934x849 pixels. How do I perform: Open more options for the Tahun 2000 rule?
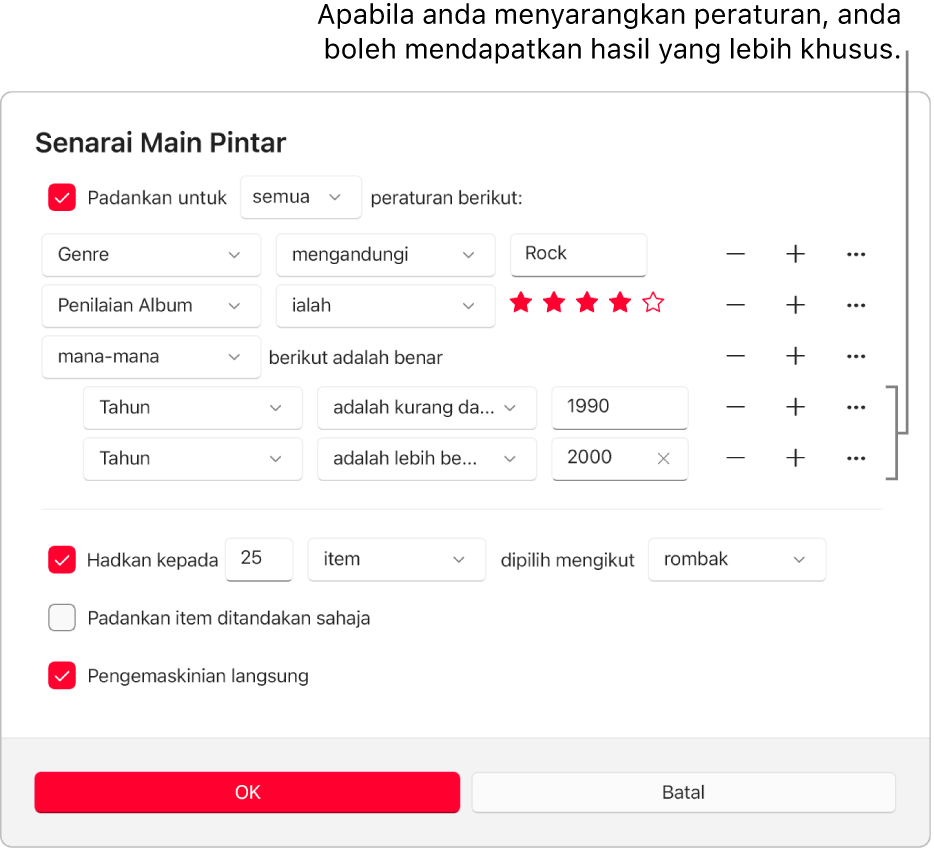856,458
